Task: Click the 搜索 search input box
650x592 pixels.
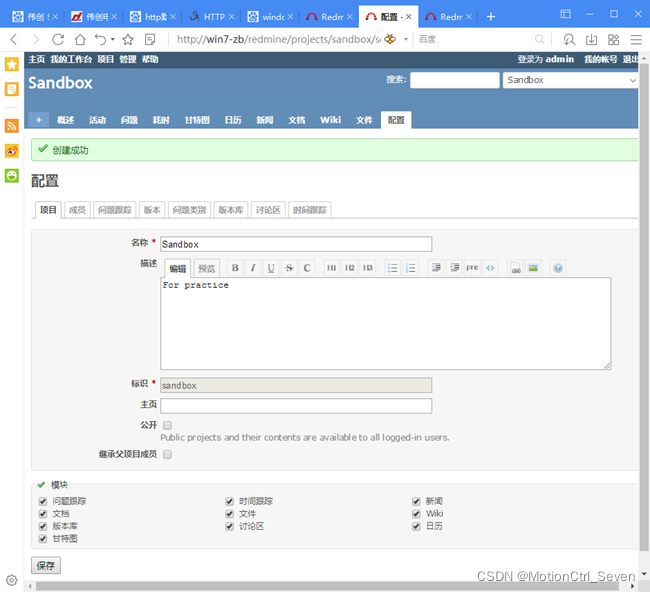Action: (455, 80)
